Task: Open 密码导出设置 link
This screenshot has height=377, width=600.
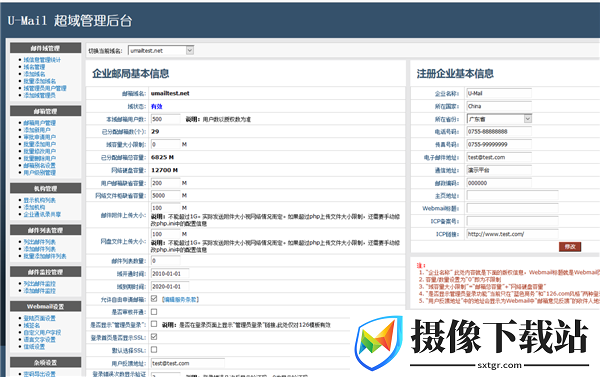Action: click(x=39, y=374)
